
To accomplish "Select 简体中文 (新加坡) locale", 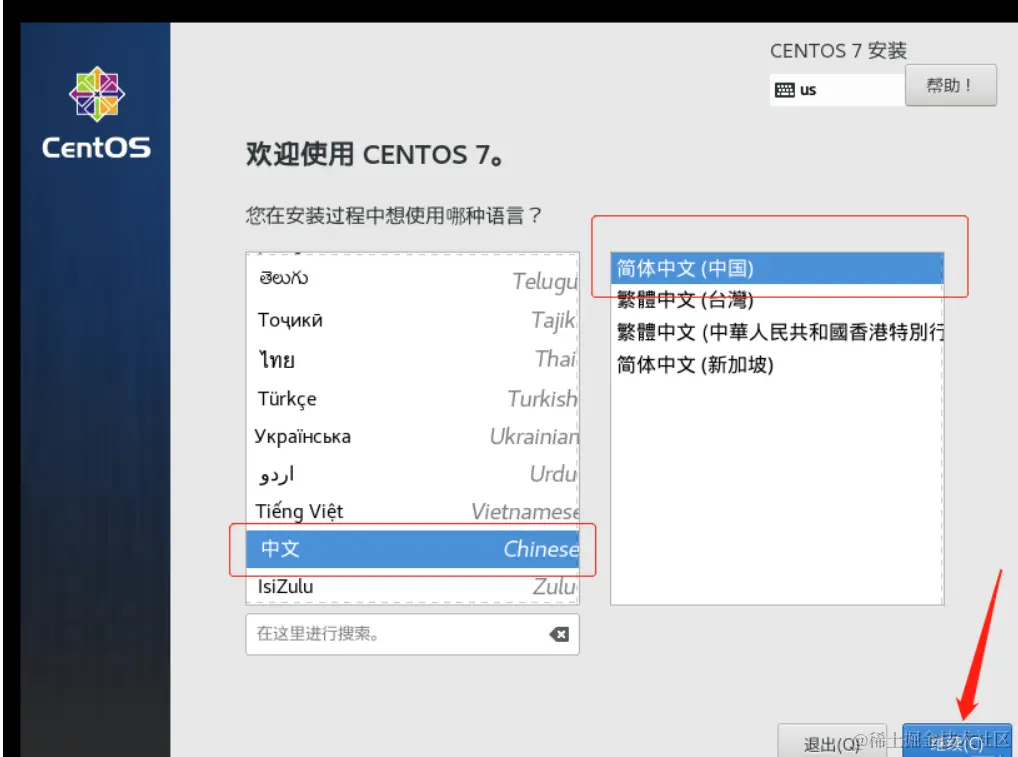I will click(x=776, y=365).
